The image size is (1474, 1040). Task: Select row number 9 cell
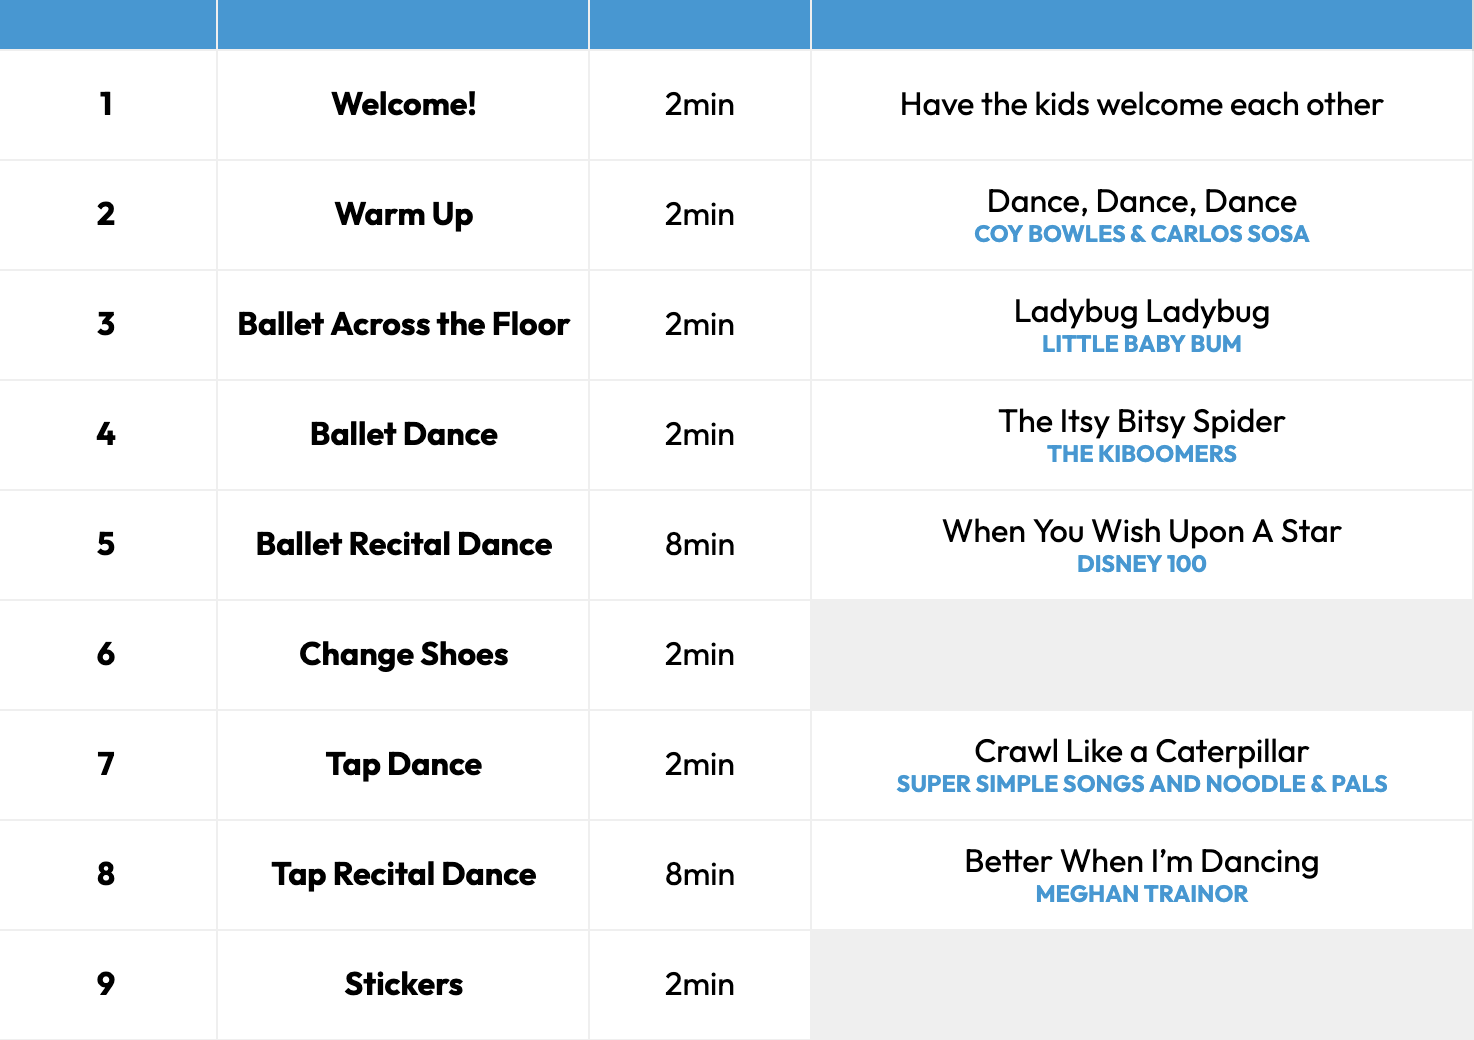[x=107, y=985]
